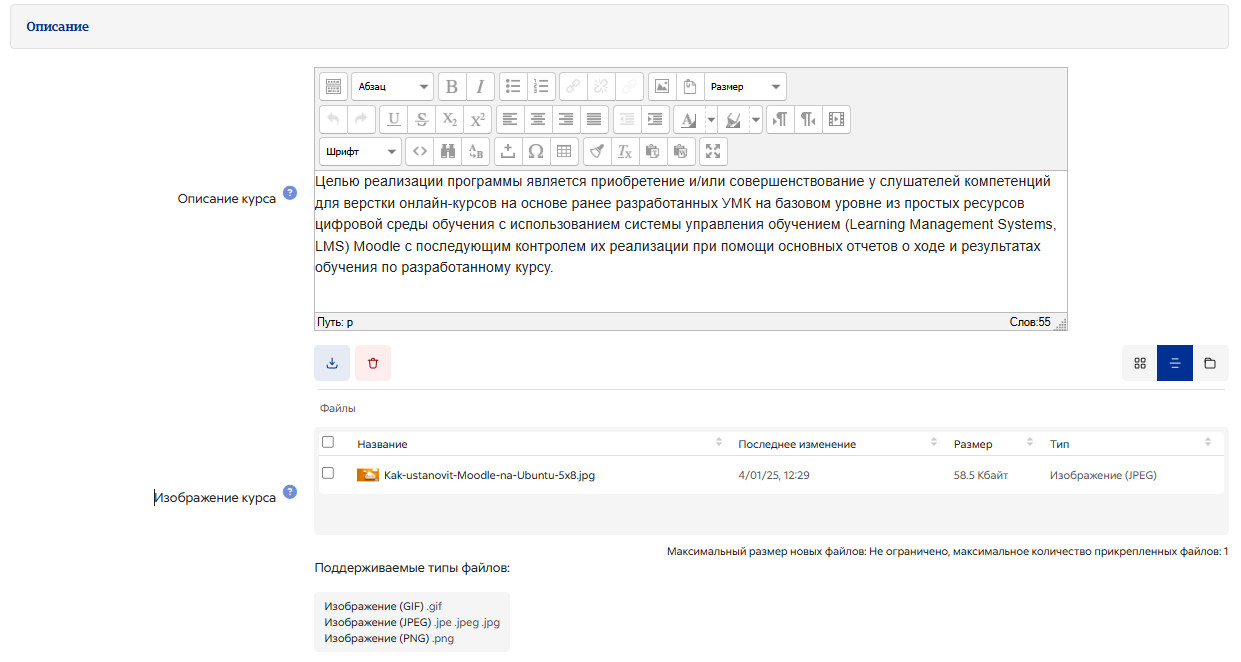Viewport: 1241px width, 662px height.
Task: Decrease indent of paragraph
Action: [627, 120]
